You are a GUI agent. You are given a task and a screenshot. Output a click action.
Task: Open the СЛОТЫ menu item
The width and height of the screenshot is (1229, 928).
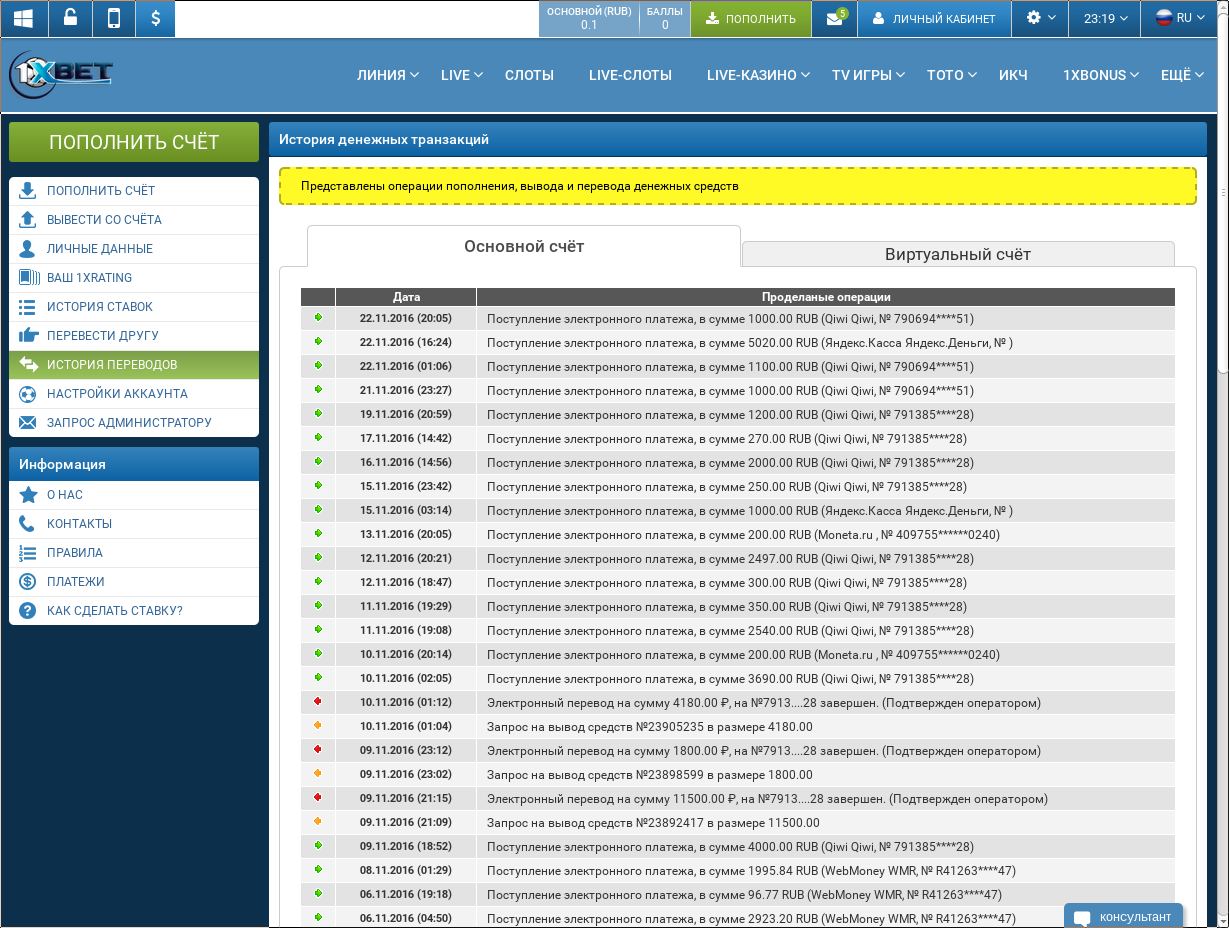529,75
